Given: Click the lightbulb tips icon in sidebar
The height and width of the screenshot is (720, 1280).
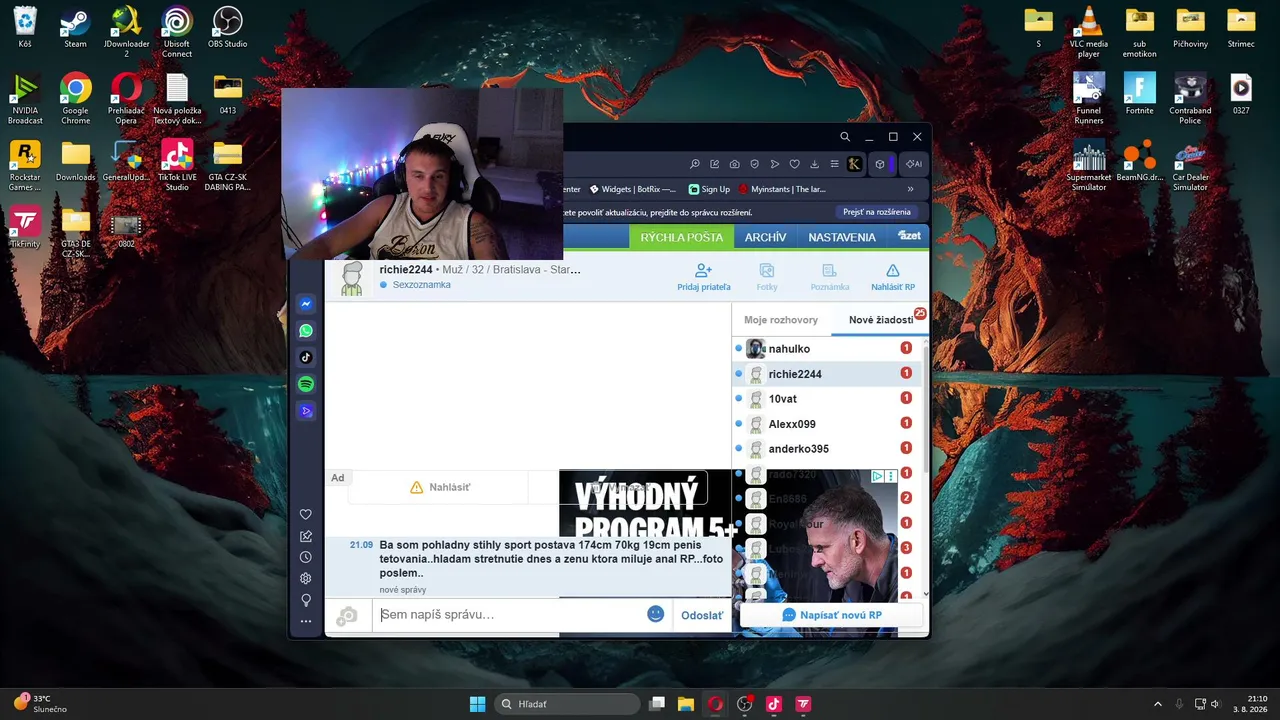Looking at the screenshot, I should click(306, 600).
